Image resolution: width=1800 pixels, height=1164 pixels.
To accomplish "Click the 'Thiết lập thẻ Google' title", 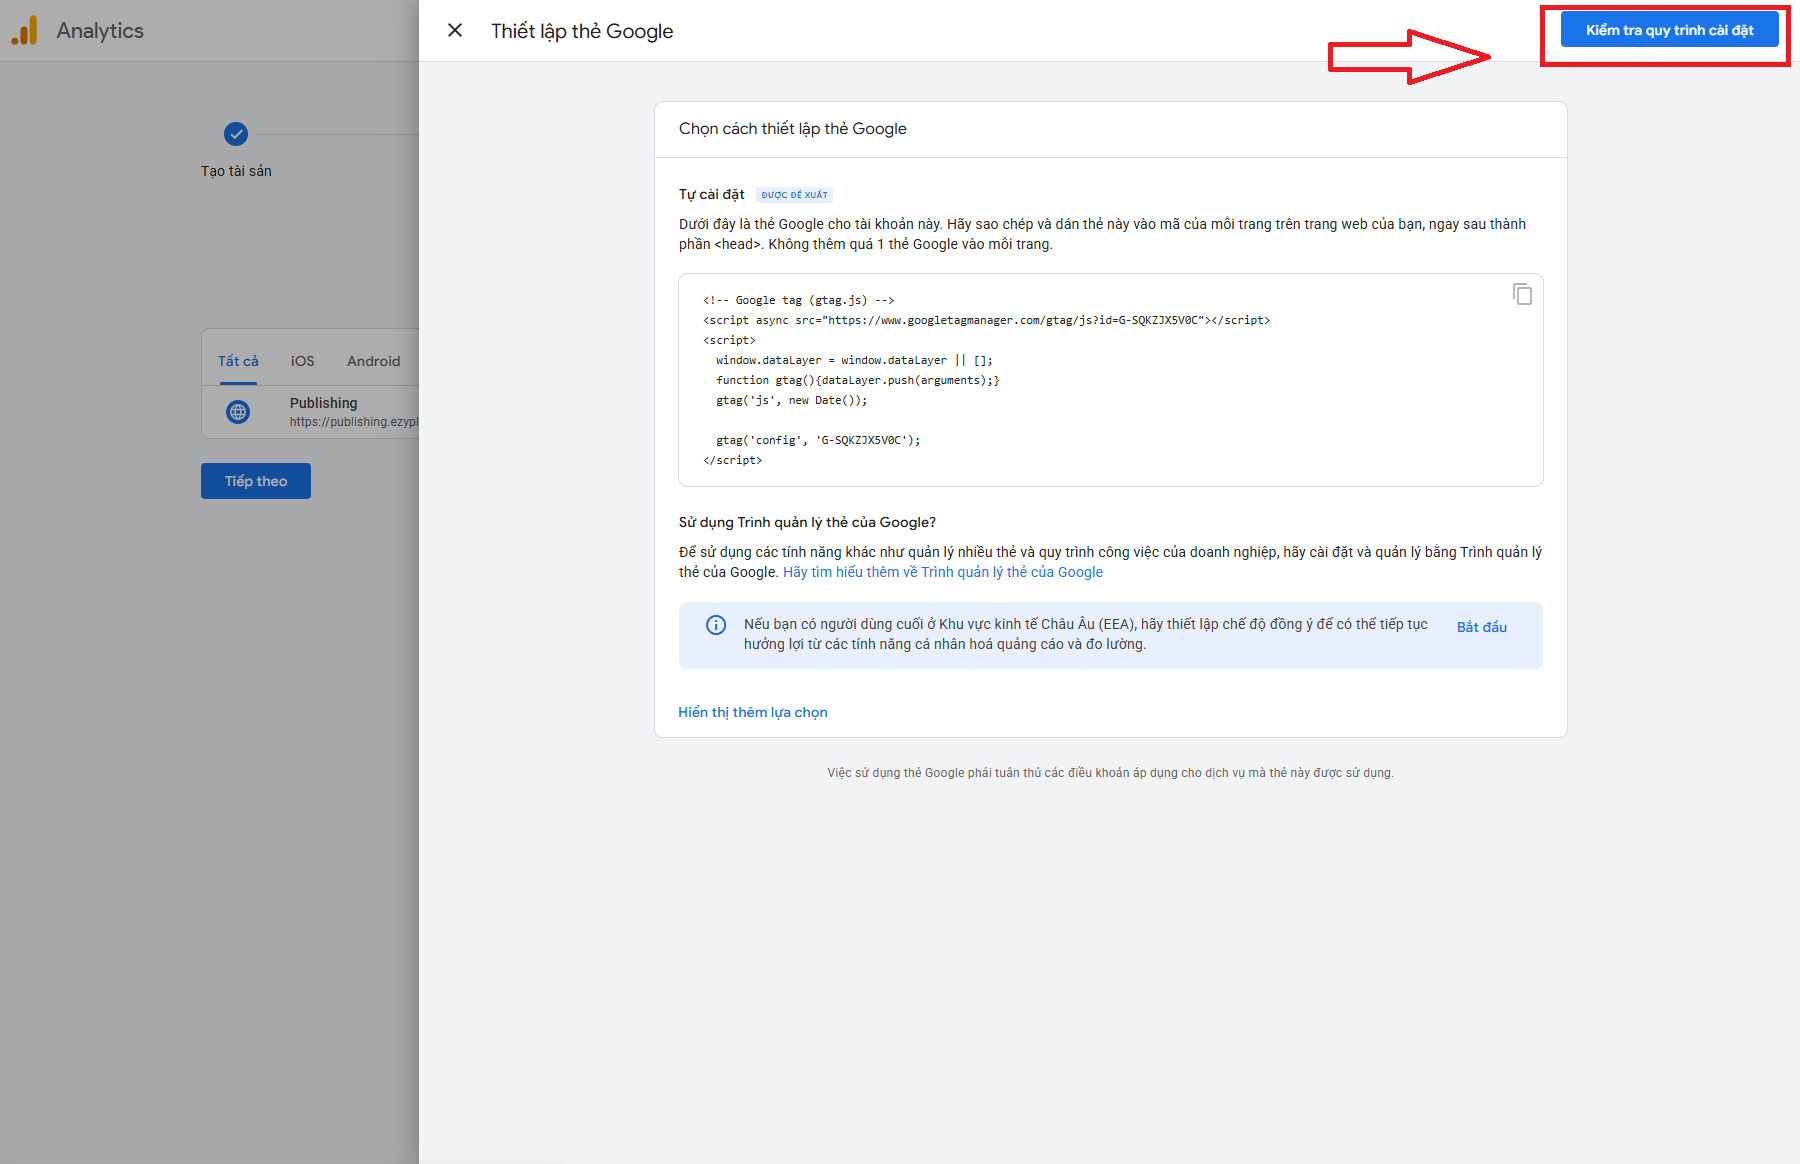I will pos(582,31).
